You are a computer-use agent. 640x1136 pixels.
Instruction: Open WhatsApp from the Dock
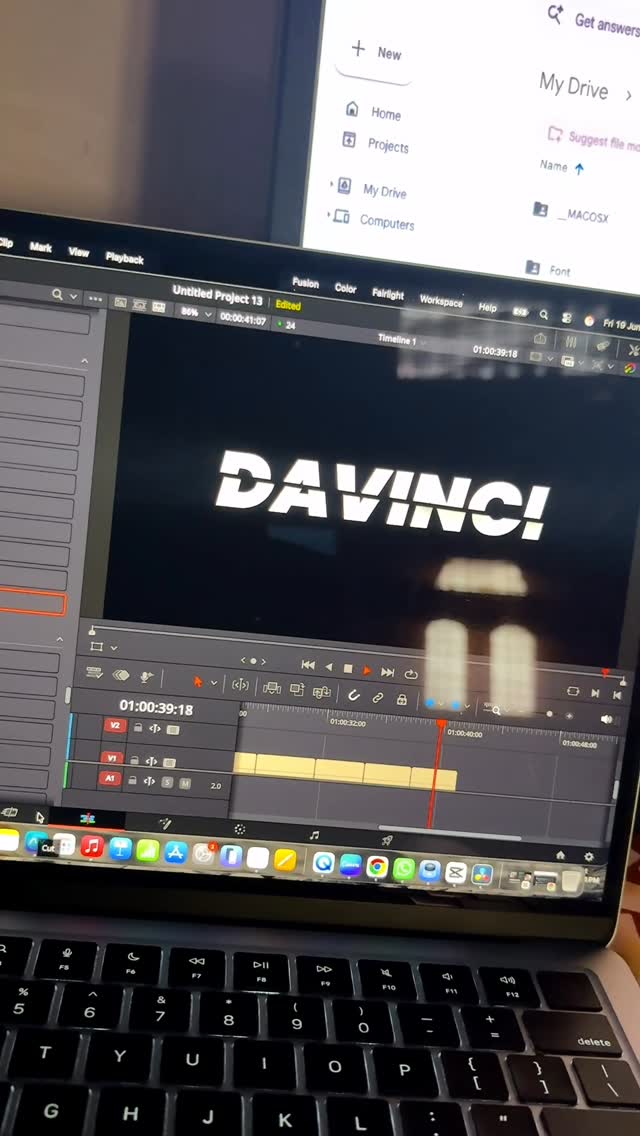tap(404, 869)
